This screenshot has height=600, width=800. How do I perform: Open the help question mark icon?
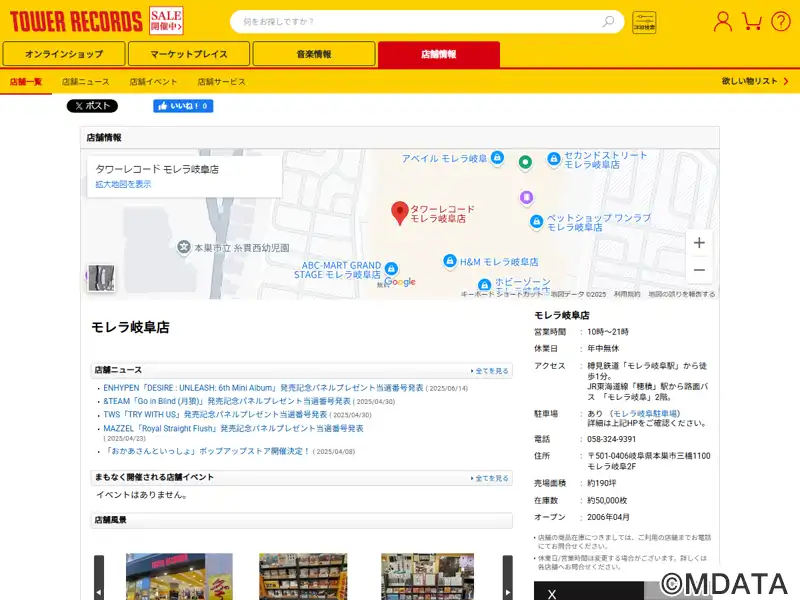click(781, 22)
